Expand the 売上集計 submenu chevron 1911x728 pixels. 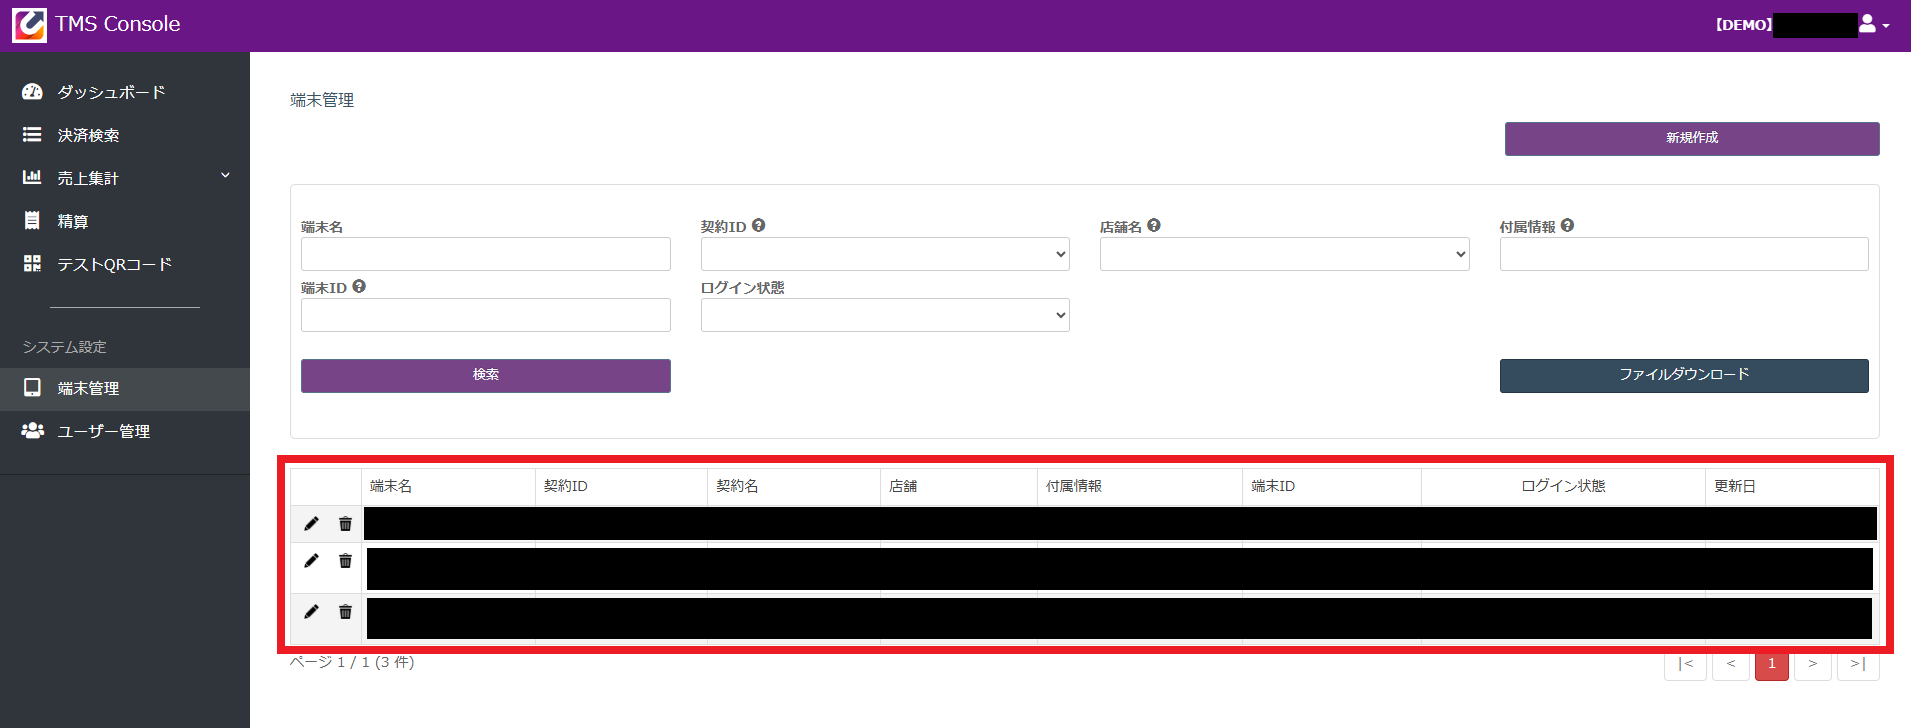(x=225, y=175)
